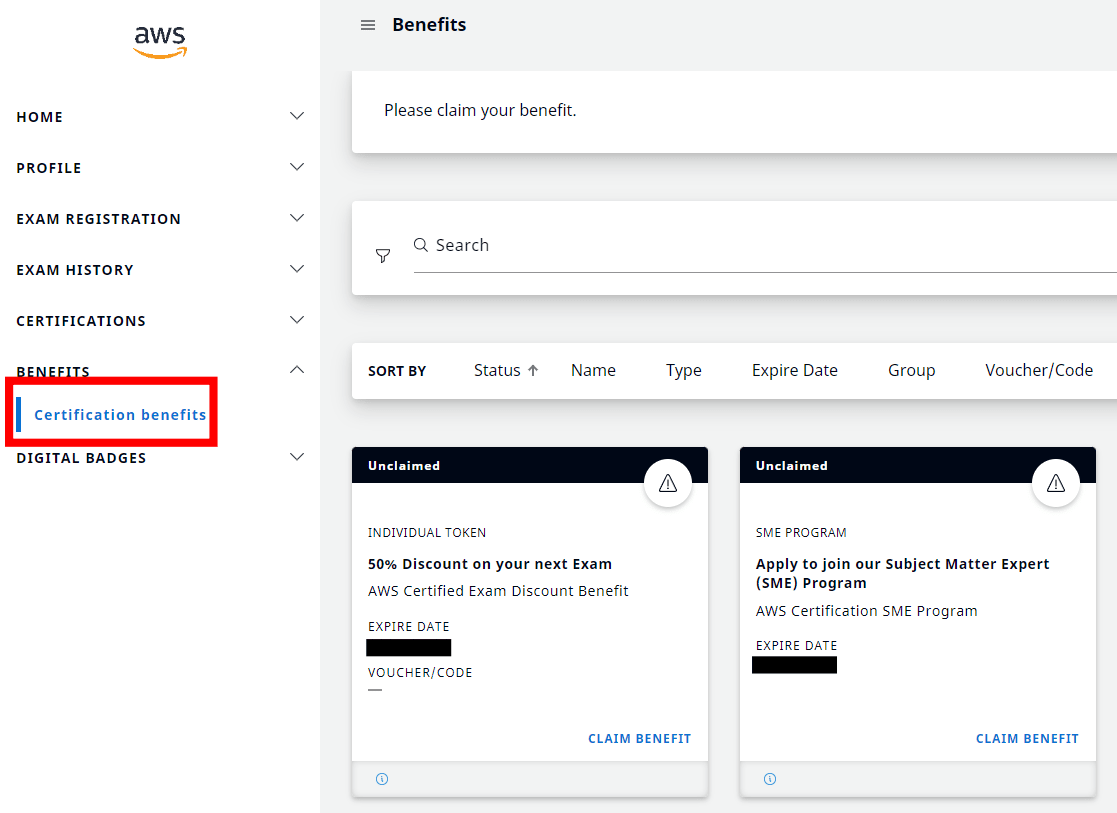Click the ascending arrow next to Status
This screenshot has height=813, width=1117.
(533, 371)
